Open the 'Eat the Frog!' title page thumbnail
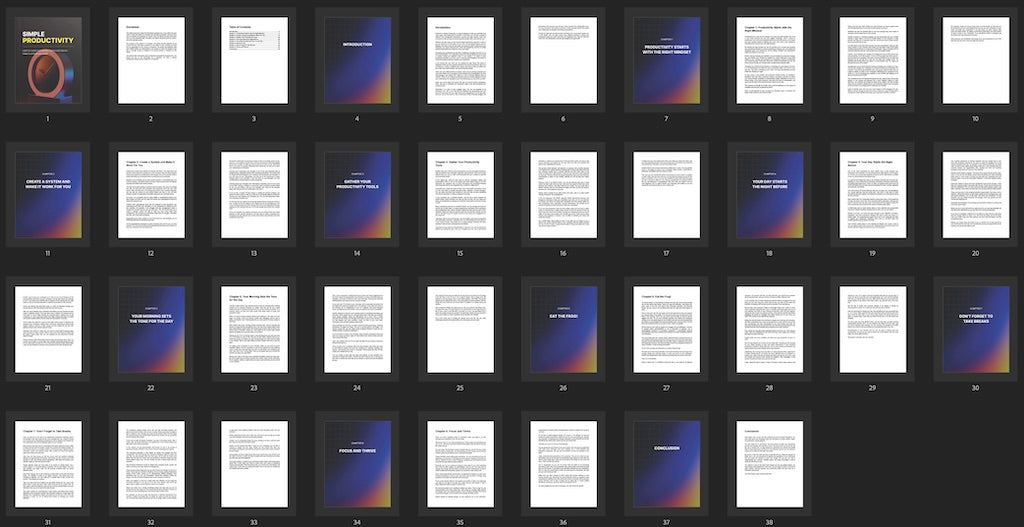Viewport: 1024px width, 527px height. pyautogui.click(x=563, y=330)
